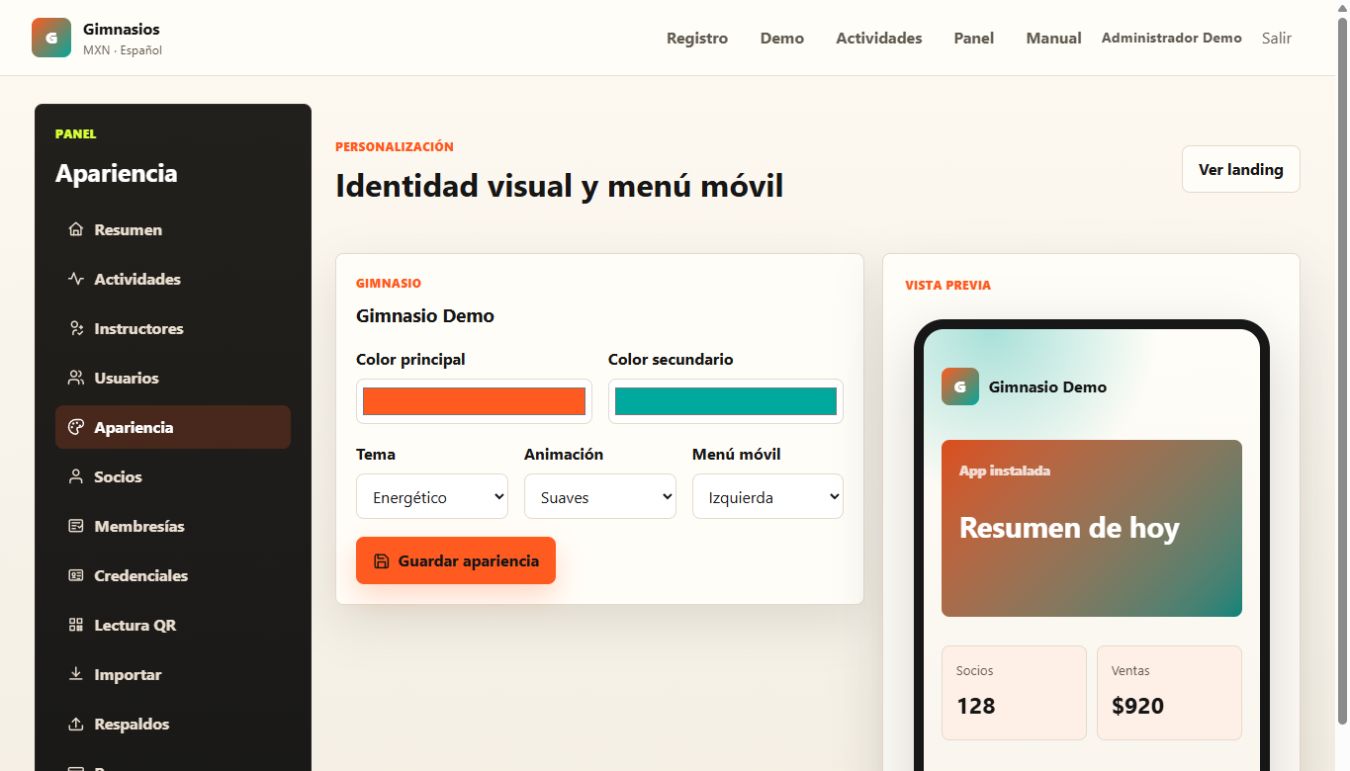
Task: Click the QR code icon beside Lectura QR
Action: [x=76, y=625]
